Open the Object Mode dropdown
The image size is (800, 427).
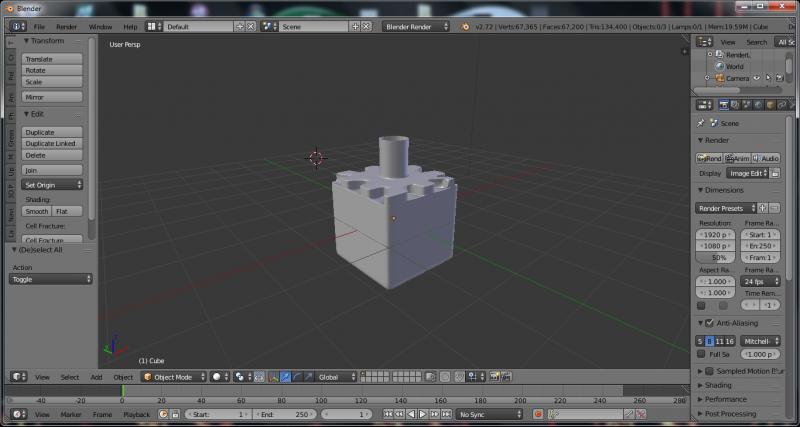point(173,377)
